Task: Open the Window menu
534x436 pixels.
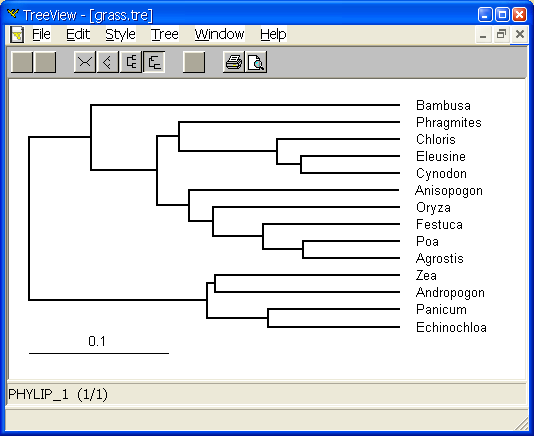Action: coord(219,34)
